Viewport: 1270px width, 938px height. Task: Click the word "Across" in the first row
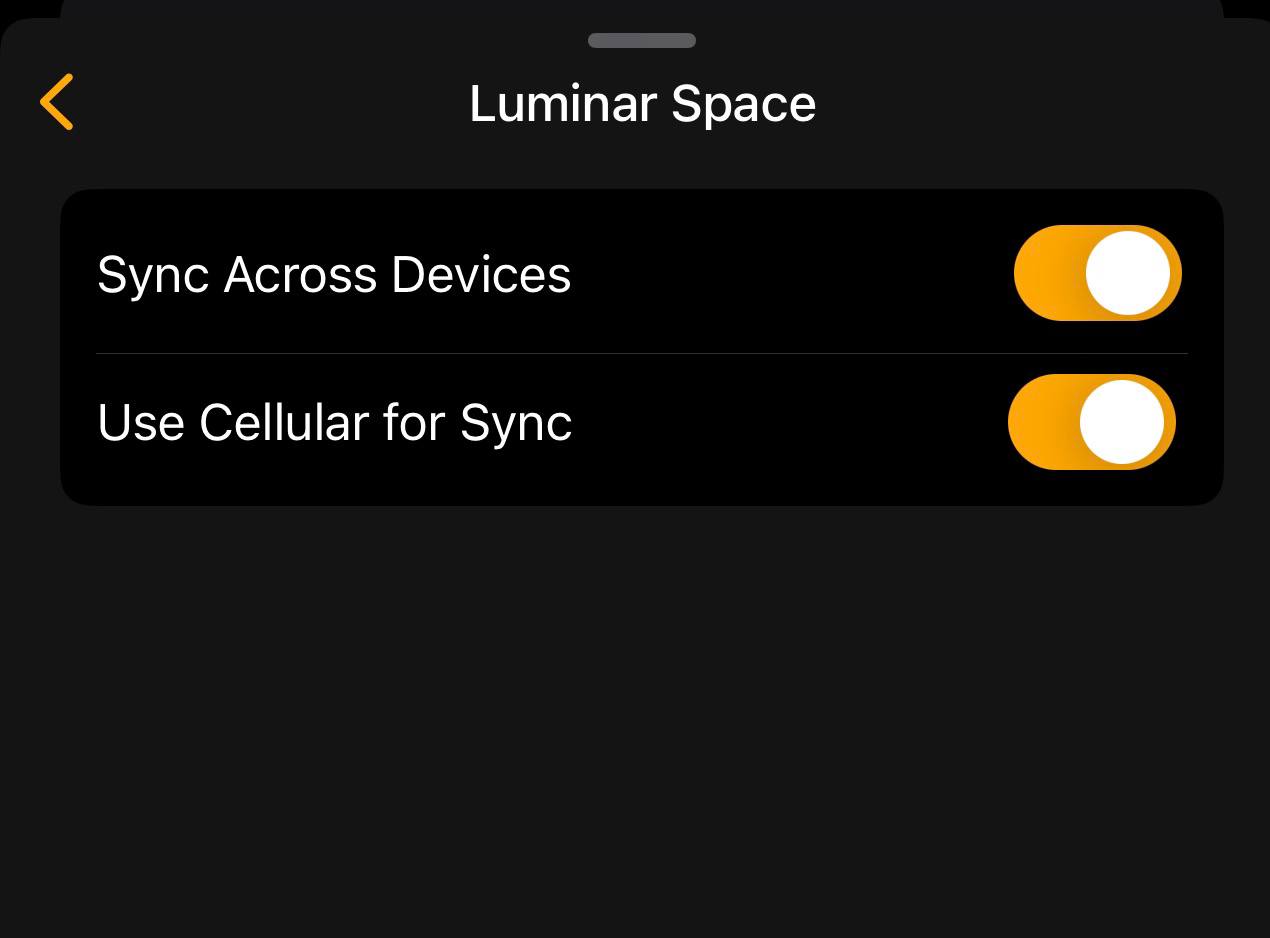pos(300,275)
